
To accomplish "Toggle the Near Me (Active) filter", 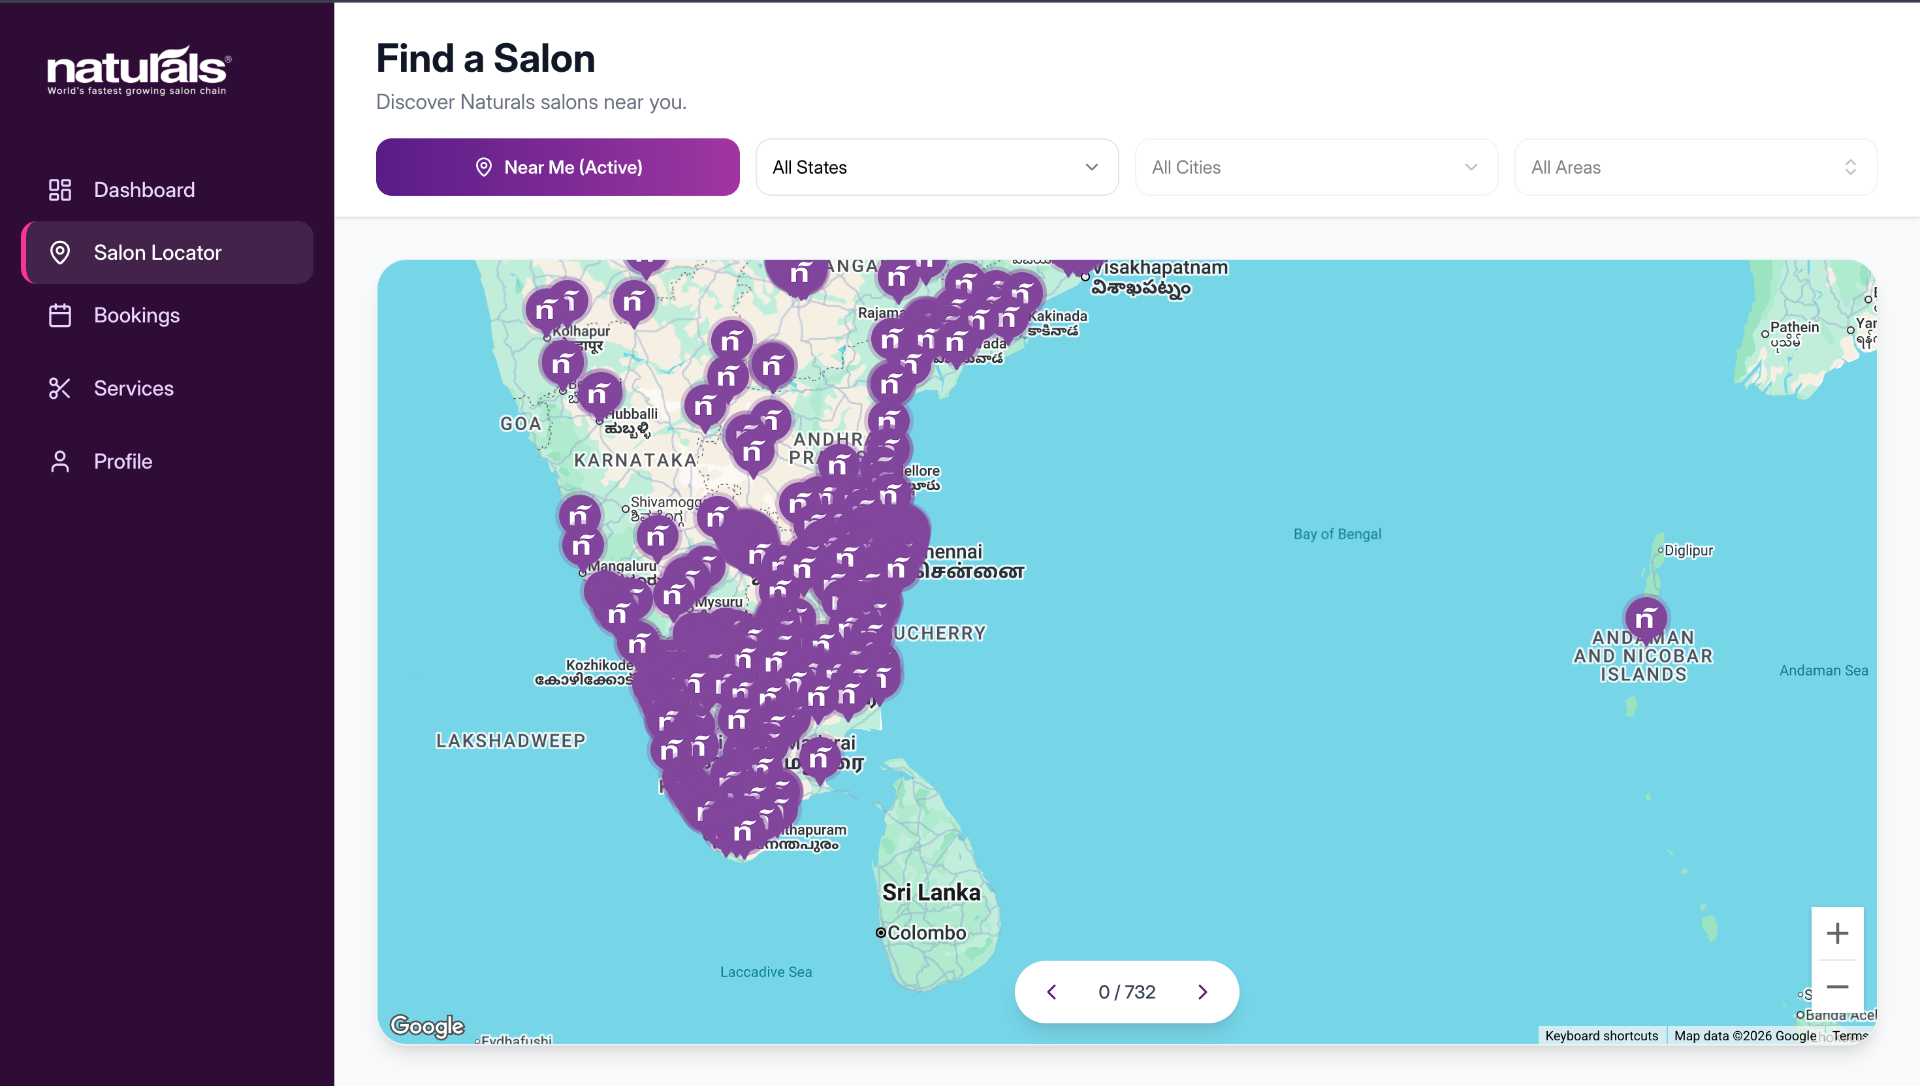I will (x=557, y=167).
